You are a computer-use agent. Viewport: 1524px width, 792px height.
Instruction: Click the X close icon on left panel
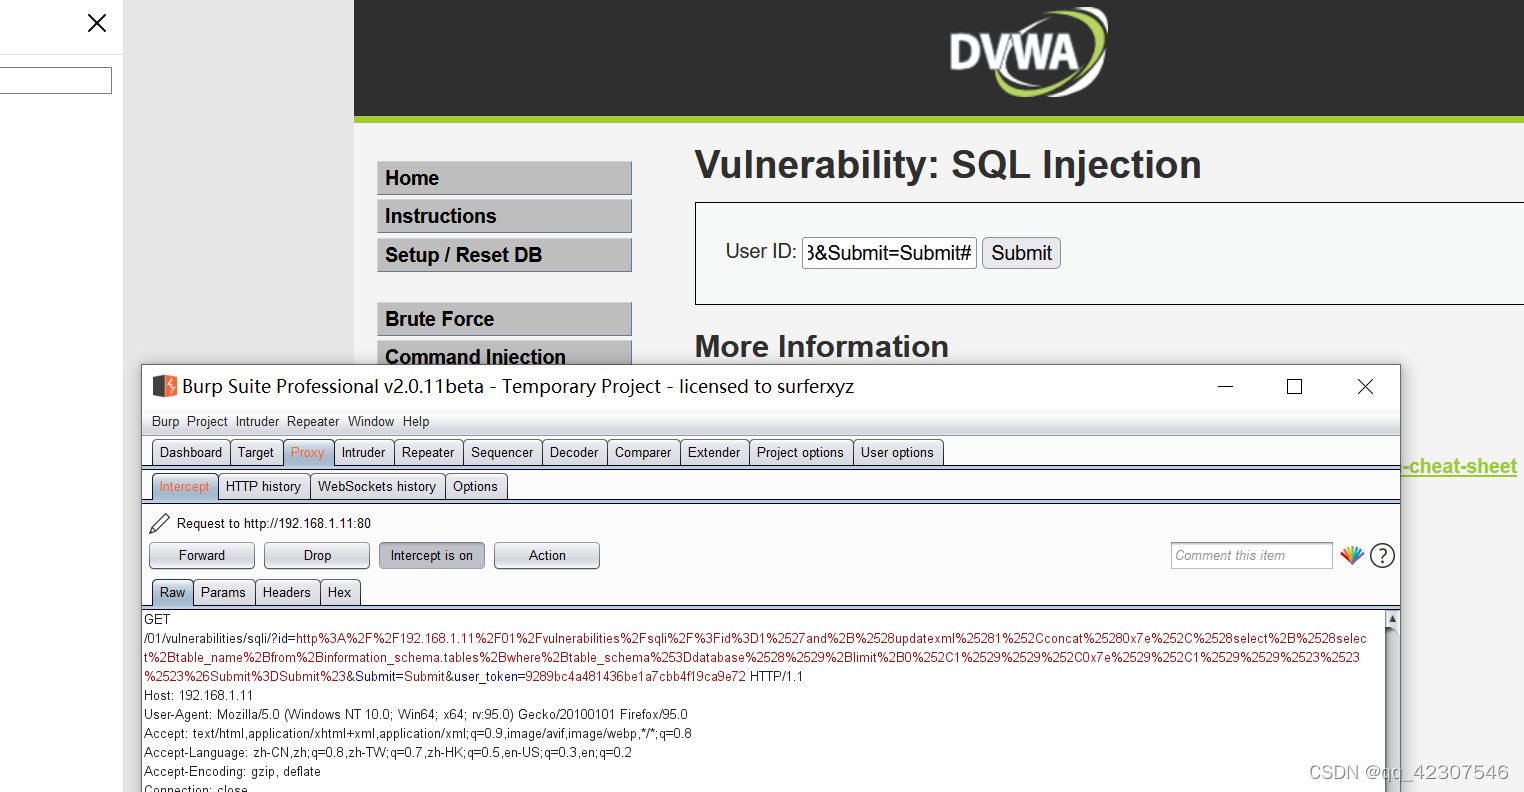[x=97, y=23]
